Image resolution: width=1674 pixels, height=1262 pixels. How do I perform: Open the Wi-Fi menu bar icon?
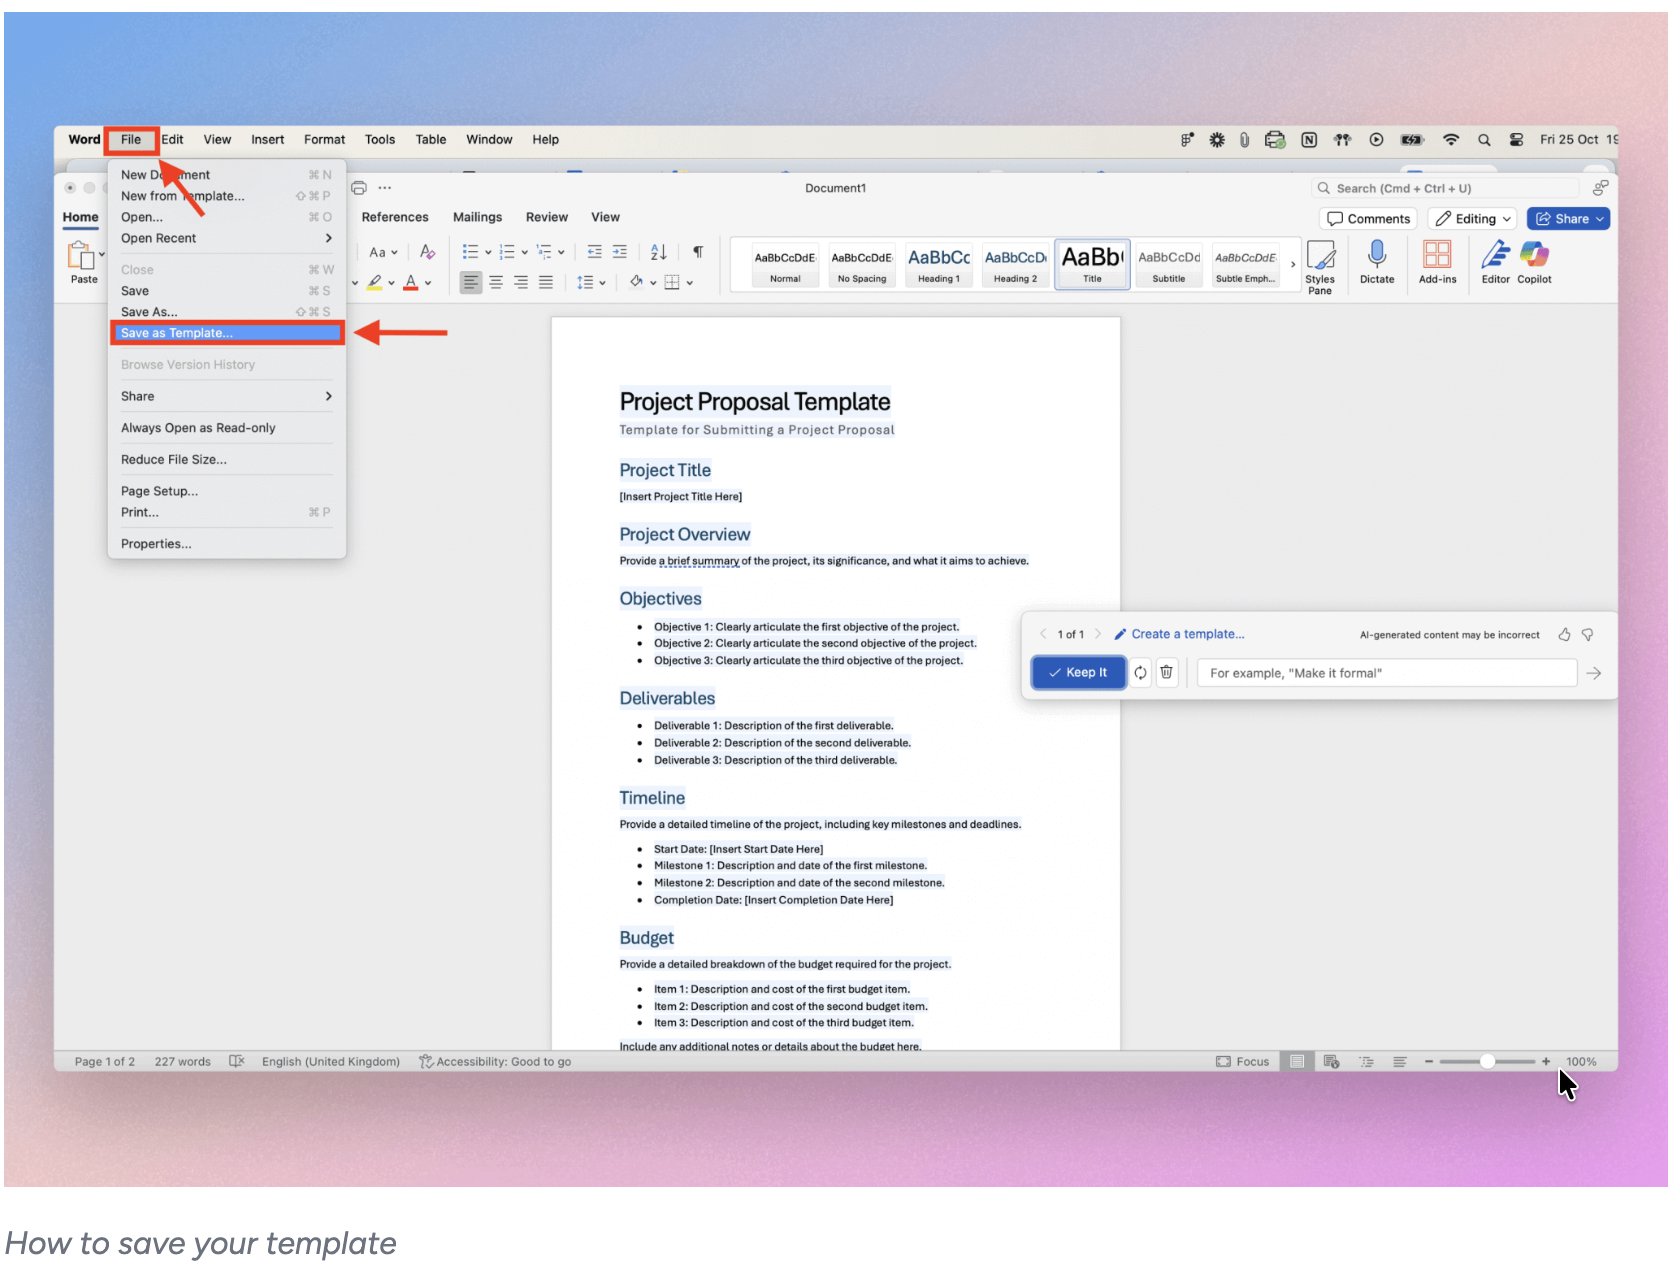1451,140
